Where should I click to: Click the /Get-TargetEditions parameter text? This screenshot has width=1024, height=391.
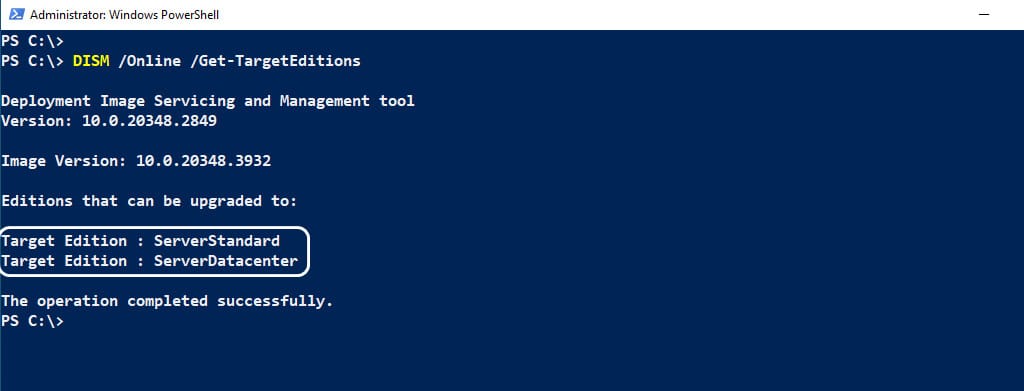[x=275, y=61]
